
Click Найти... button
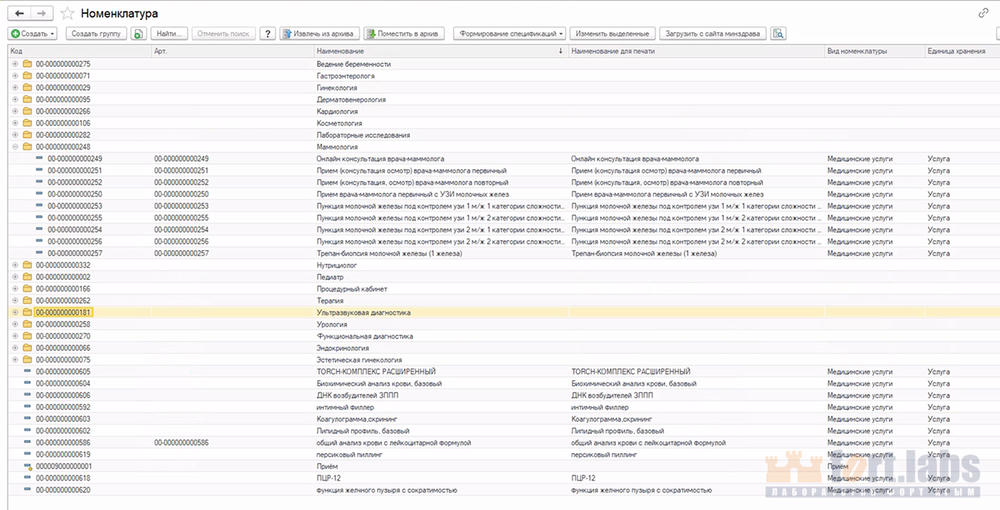coord(167,33)
